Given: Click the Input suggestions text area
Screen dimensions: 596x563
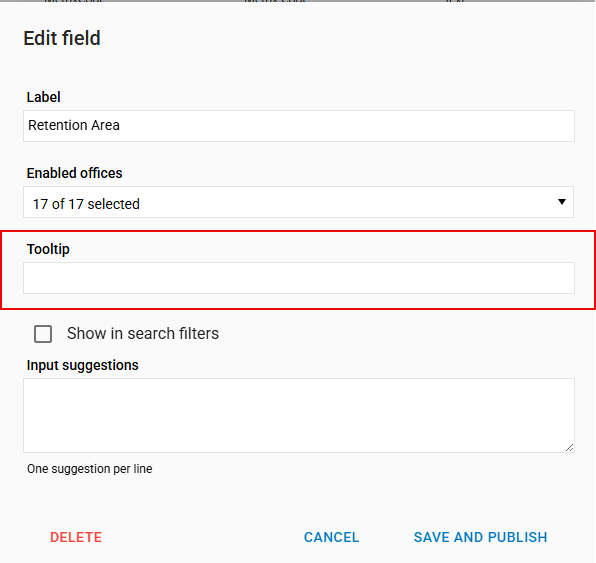Looking at the screenshot, I should [299, 416].
